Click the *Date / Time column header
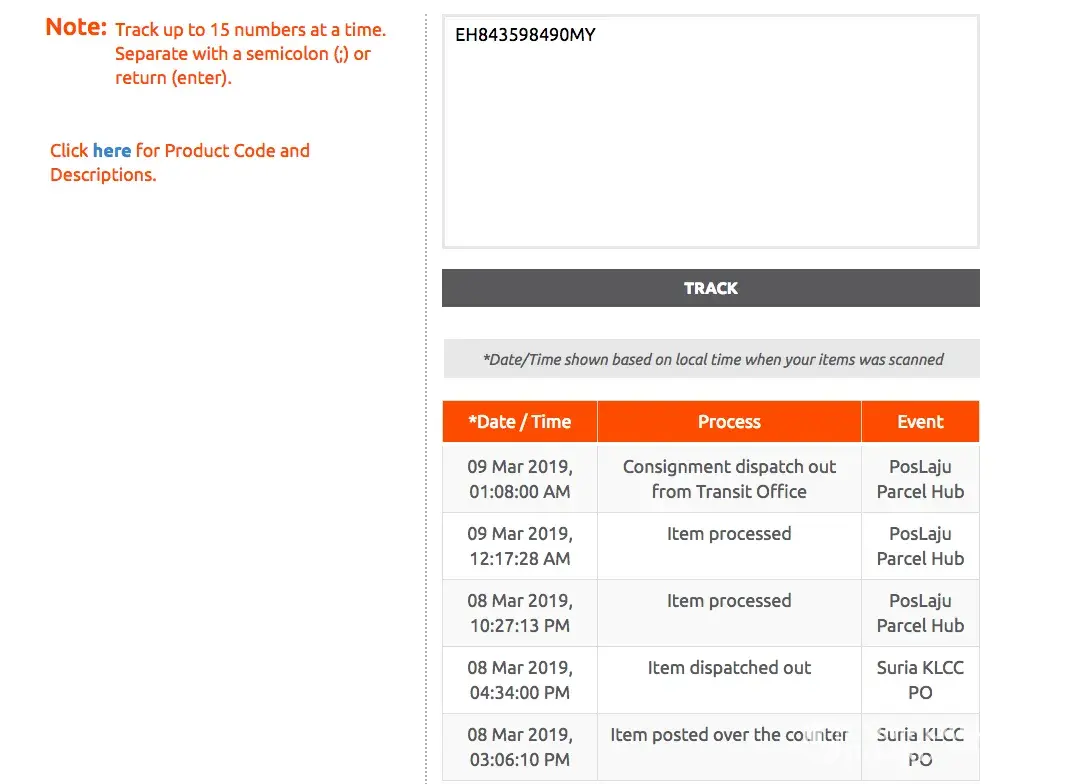 520,422
